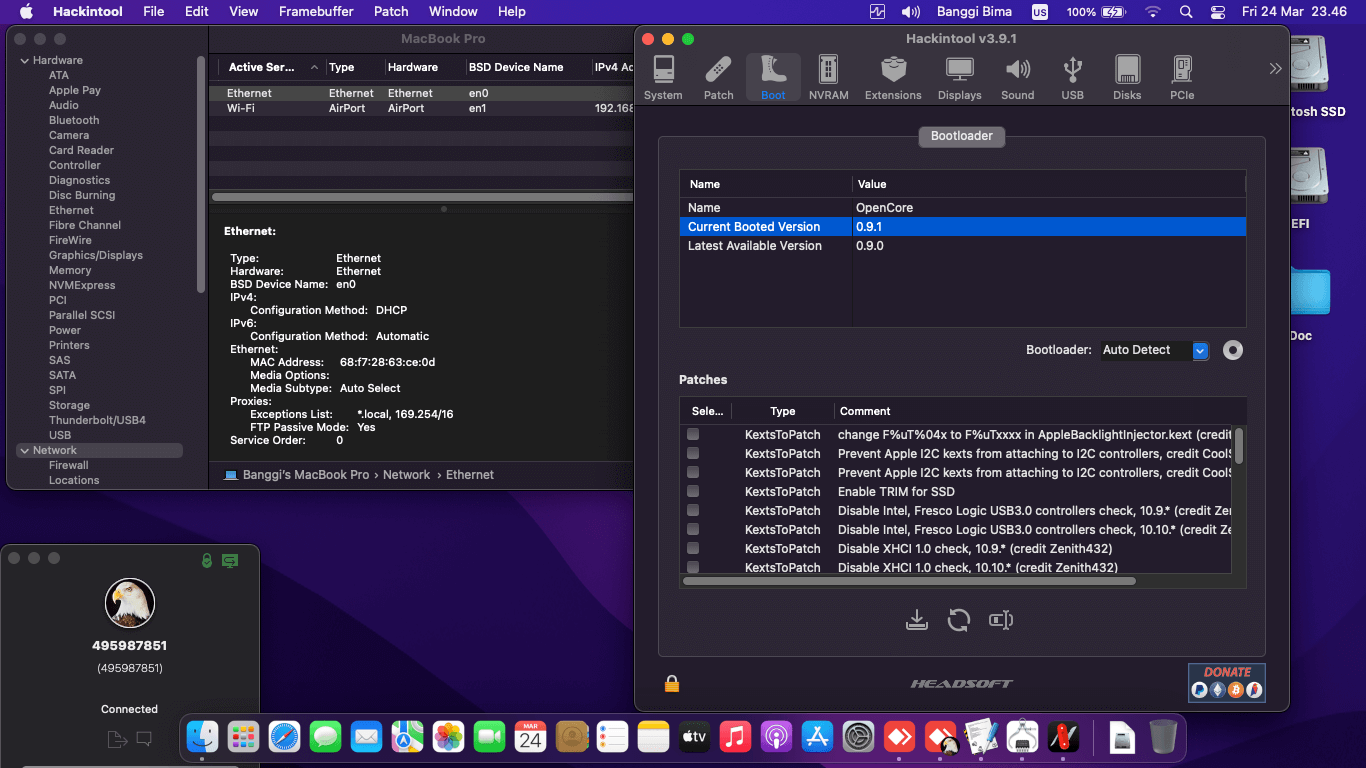This screenshot has height=768, width=1366.
Task: Click the file transfer icon in AnyDesk window
Action: [x=117, y=739]
